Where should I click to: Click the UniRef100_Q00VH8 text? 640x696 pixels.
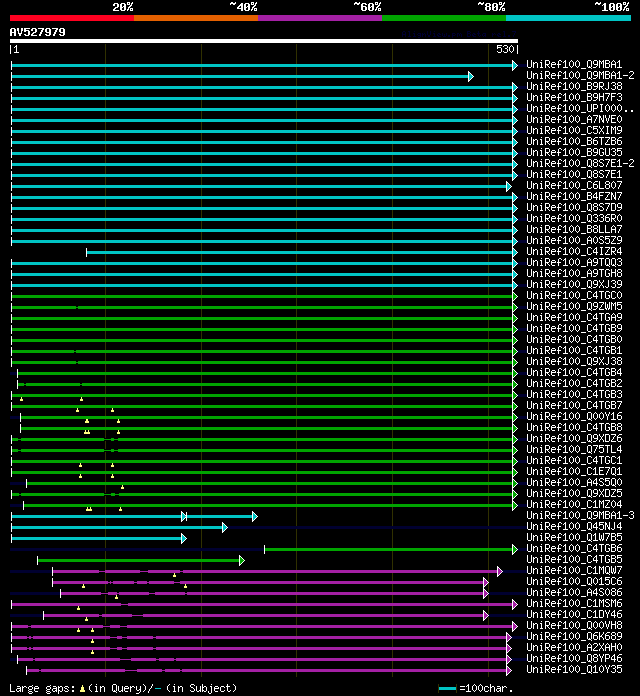pos(574,625)
